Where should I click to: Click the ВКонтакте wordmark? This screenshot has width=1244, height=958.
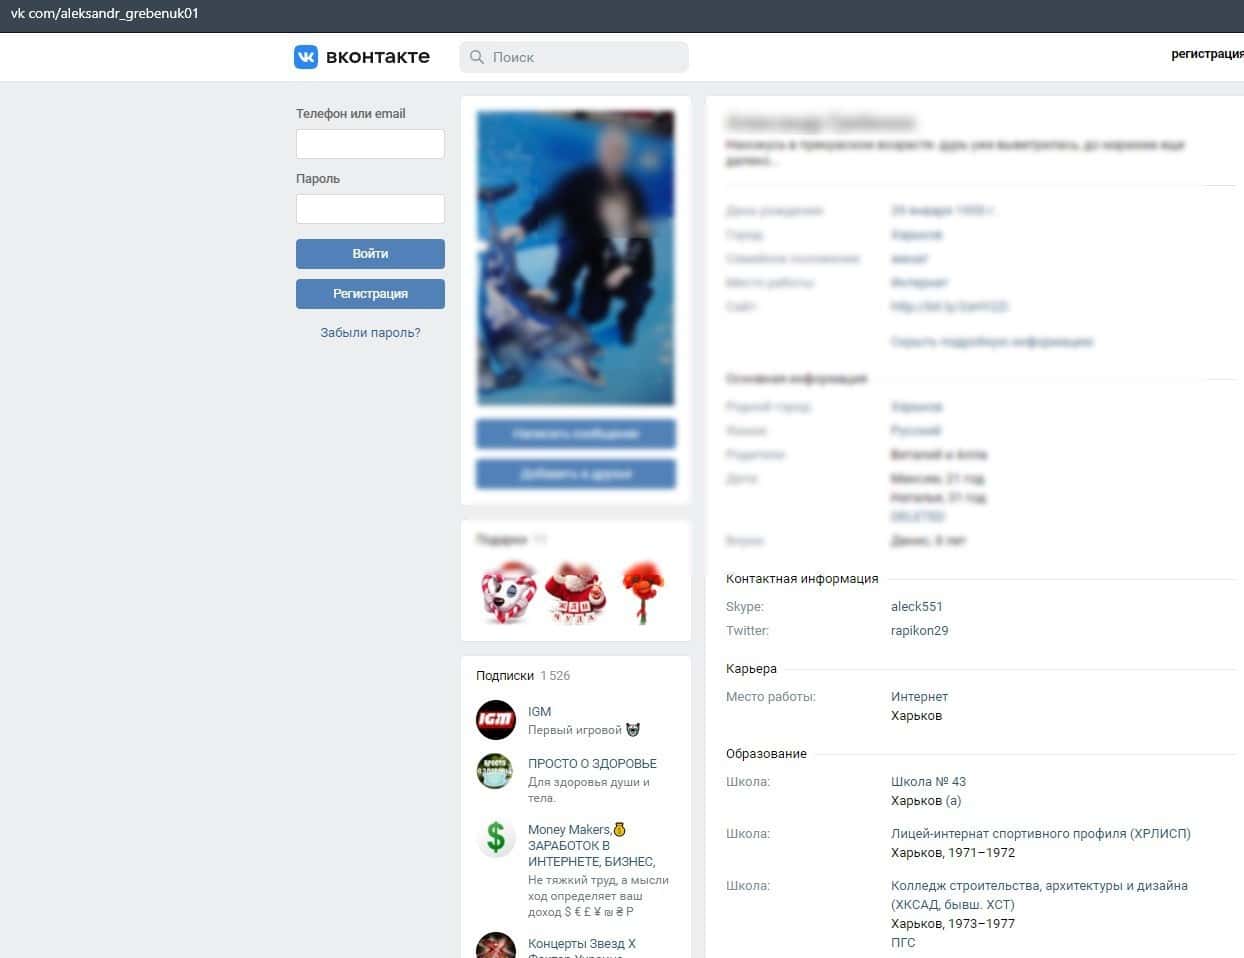tap(378, 57)
